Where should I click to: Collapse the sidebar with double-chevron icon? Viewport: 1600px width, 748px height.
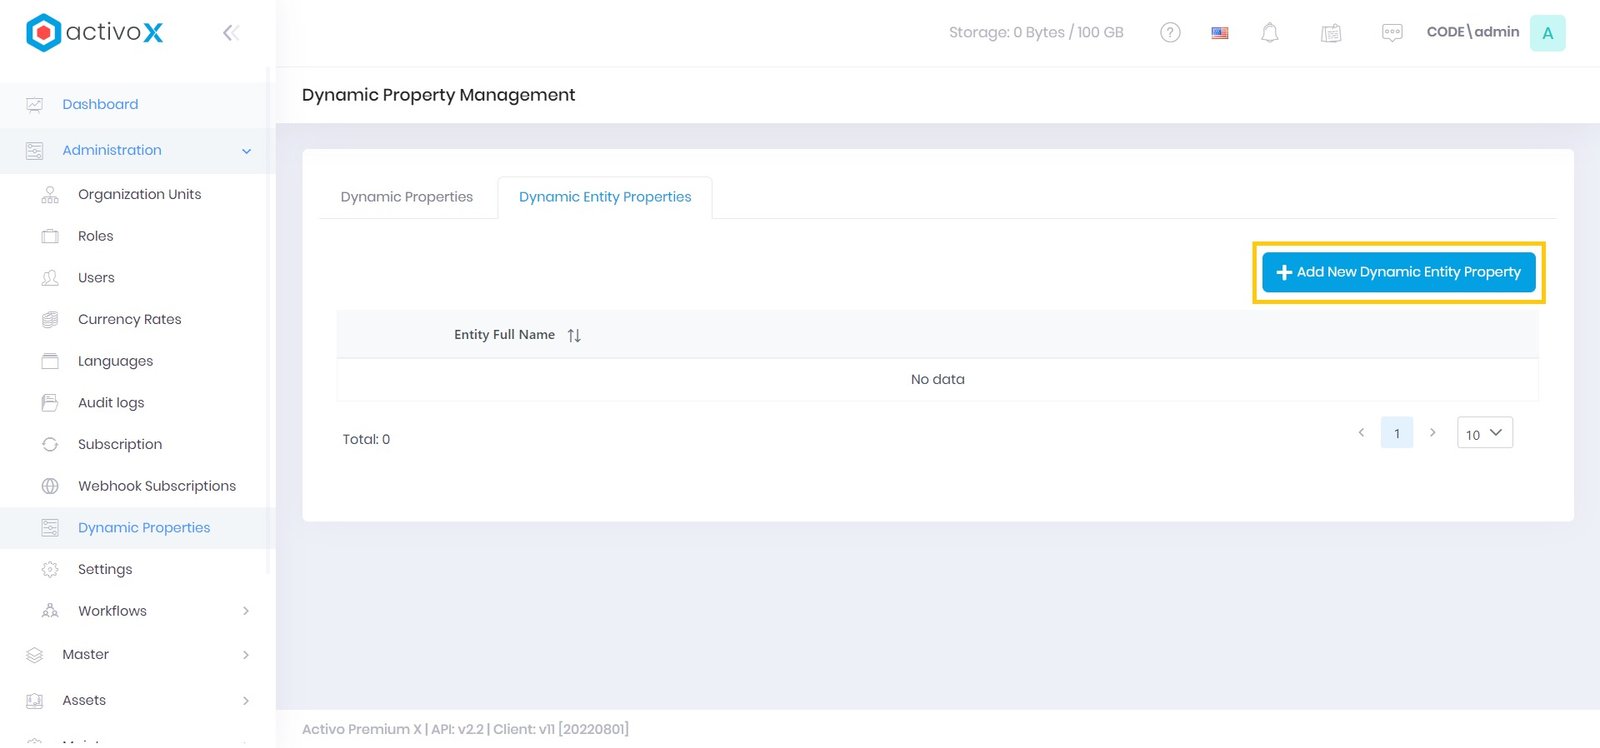click(x=230, y=33)
